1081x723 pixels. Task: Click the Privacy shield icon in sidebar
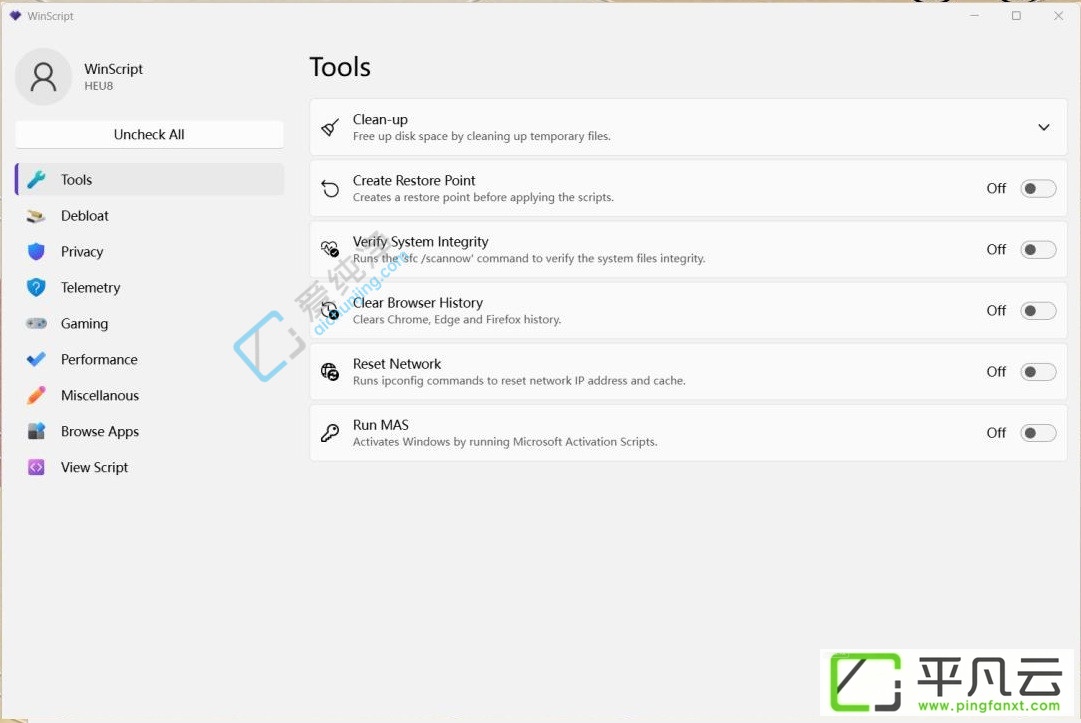[x=36, y=252]
